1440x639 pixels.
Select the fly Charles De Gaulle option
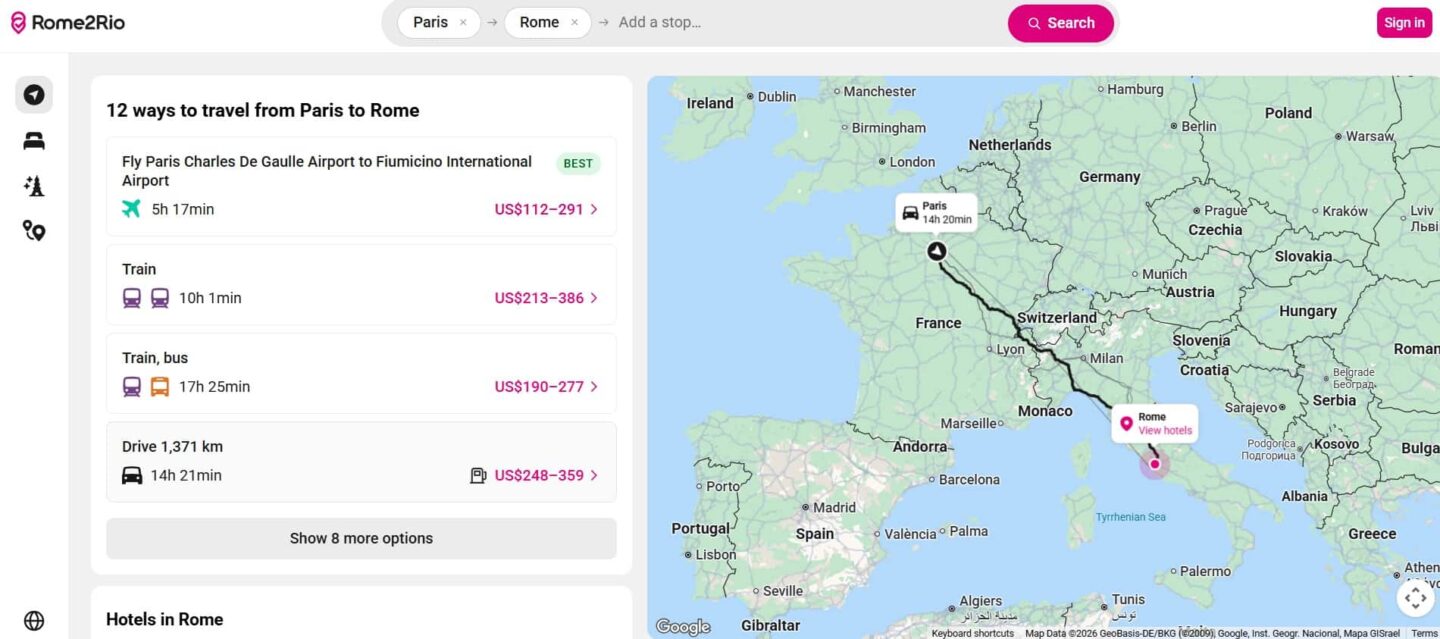click(361, 187)
